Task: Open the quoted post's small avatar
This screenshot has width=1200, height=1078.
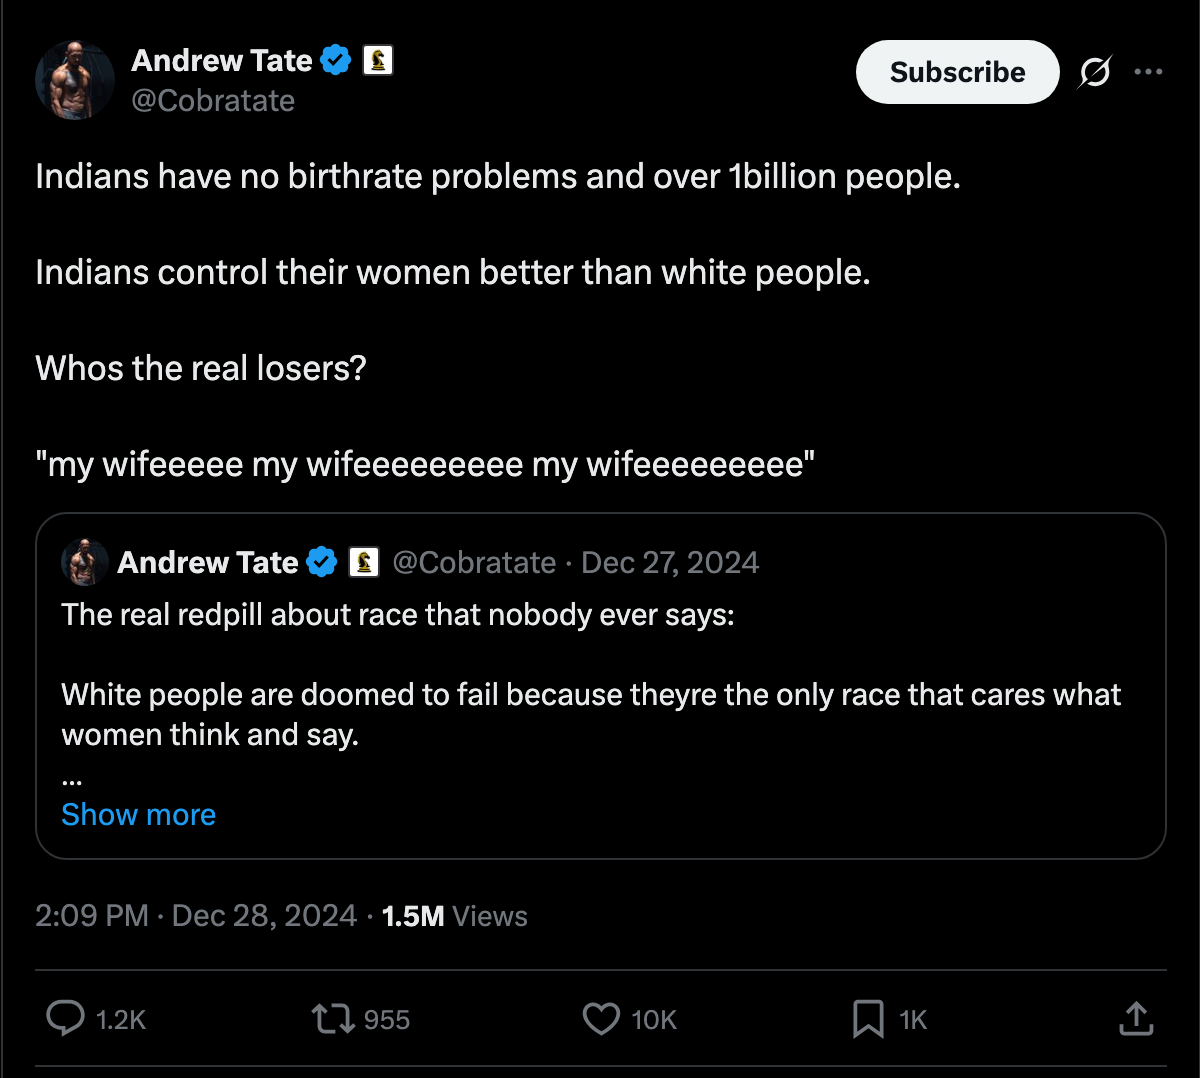Action: click(85, 562)
